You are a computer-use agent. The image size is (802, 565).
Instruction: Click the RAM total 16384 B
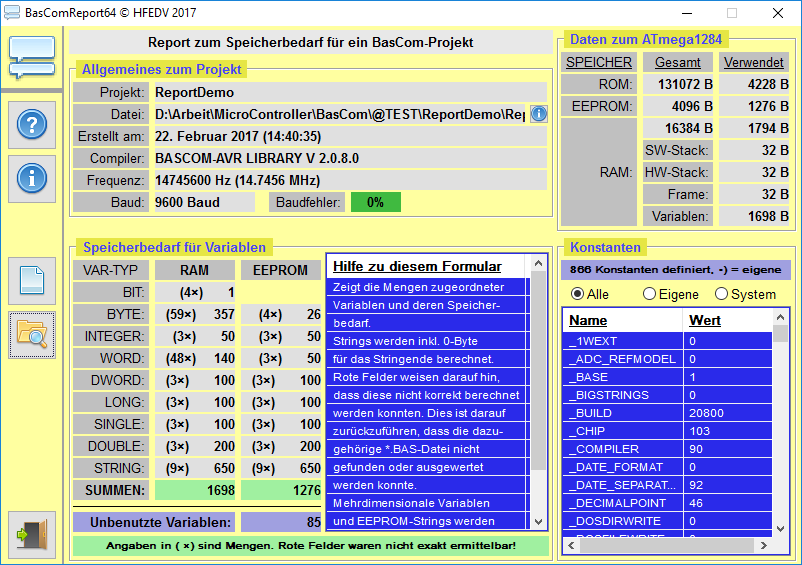677,128
